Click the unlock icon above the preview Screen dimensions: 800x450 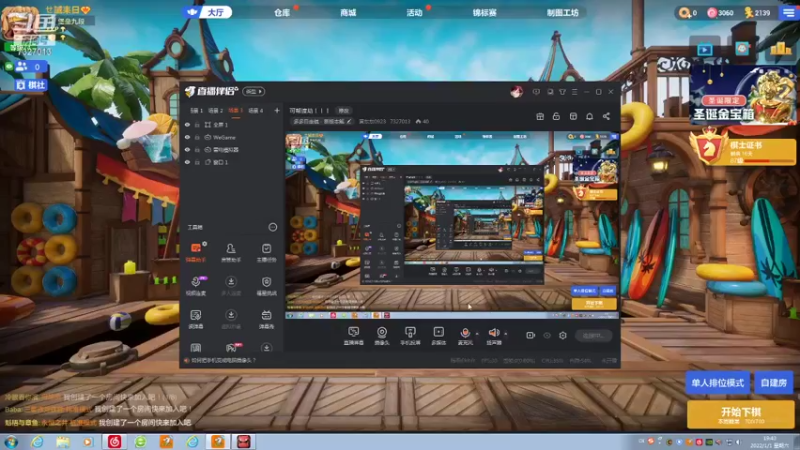(x=556, y=116)
